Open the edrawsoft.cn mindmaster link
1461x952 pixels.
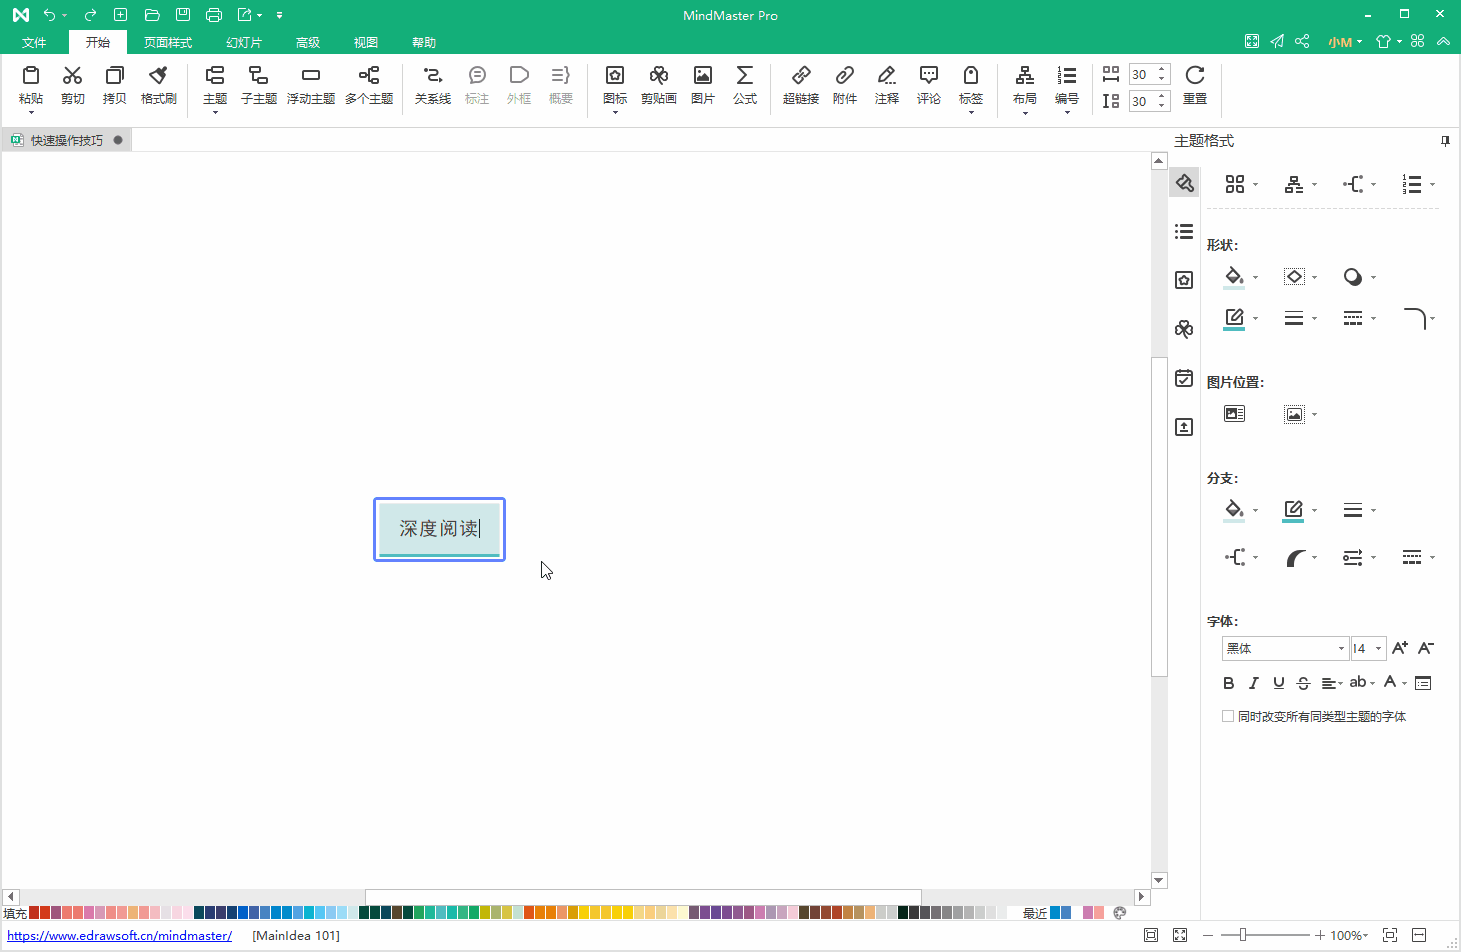point(119,936)
